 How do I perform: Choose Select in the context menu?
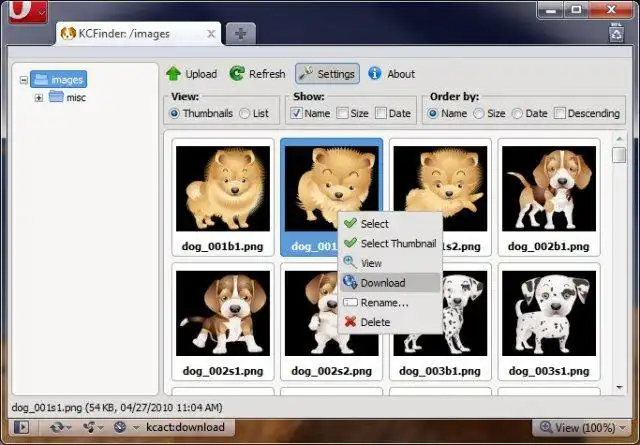tap(390, 224)
